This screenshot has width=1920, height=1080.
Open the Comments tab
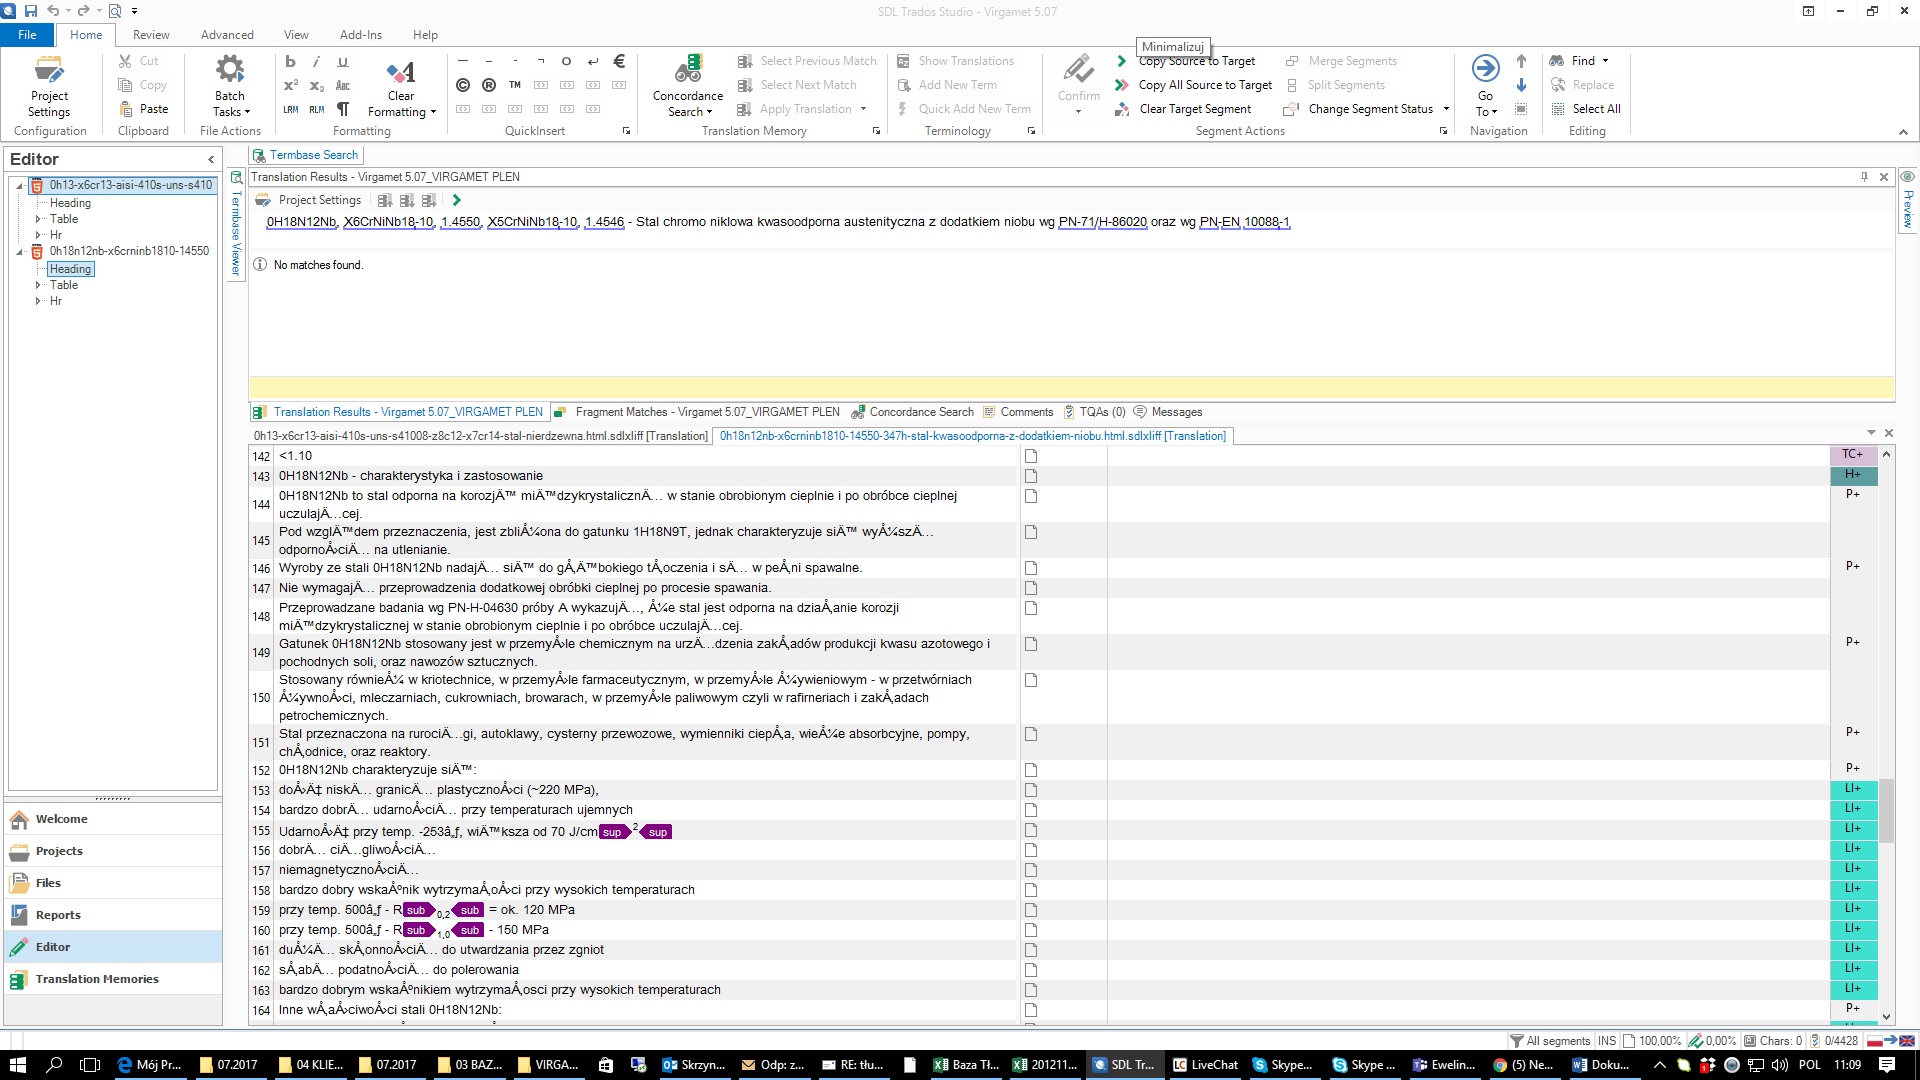click(1018, 412)
